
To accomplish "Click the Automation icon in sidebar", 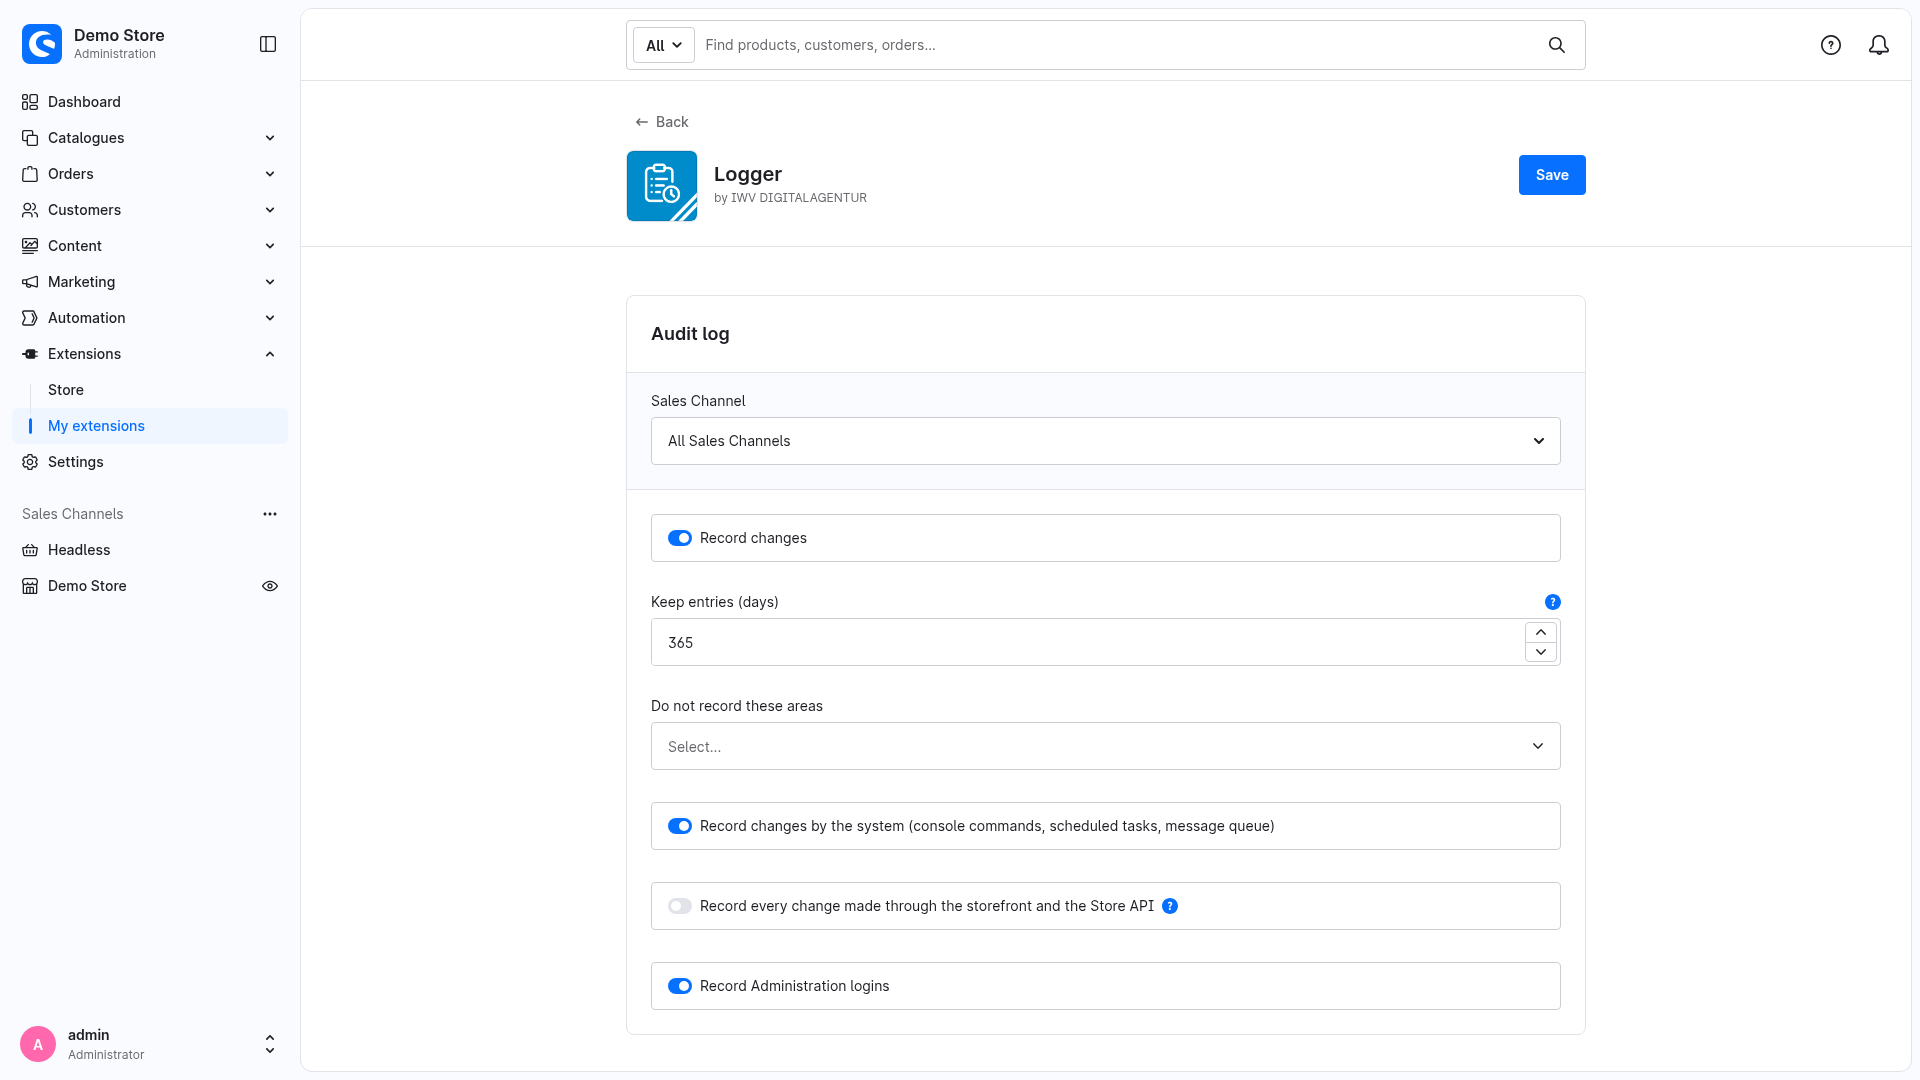I will point(30,318).
